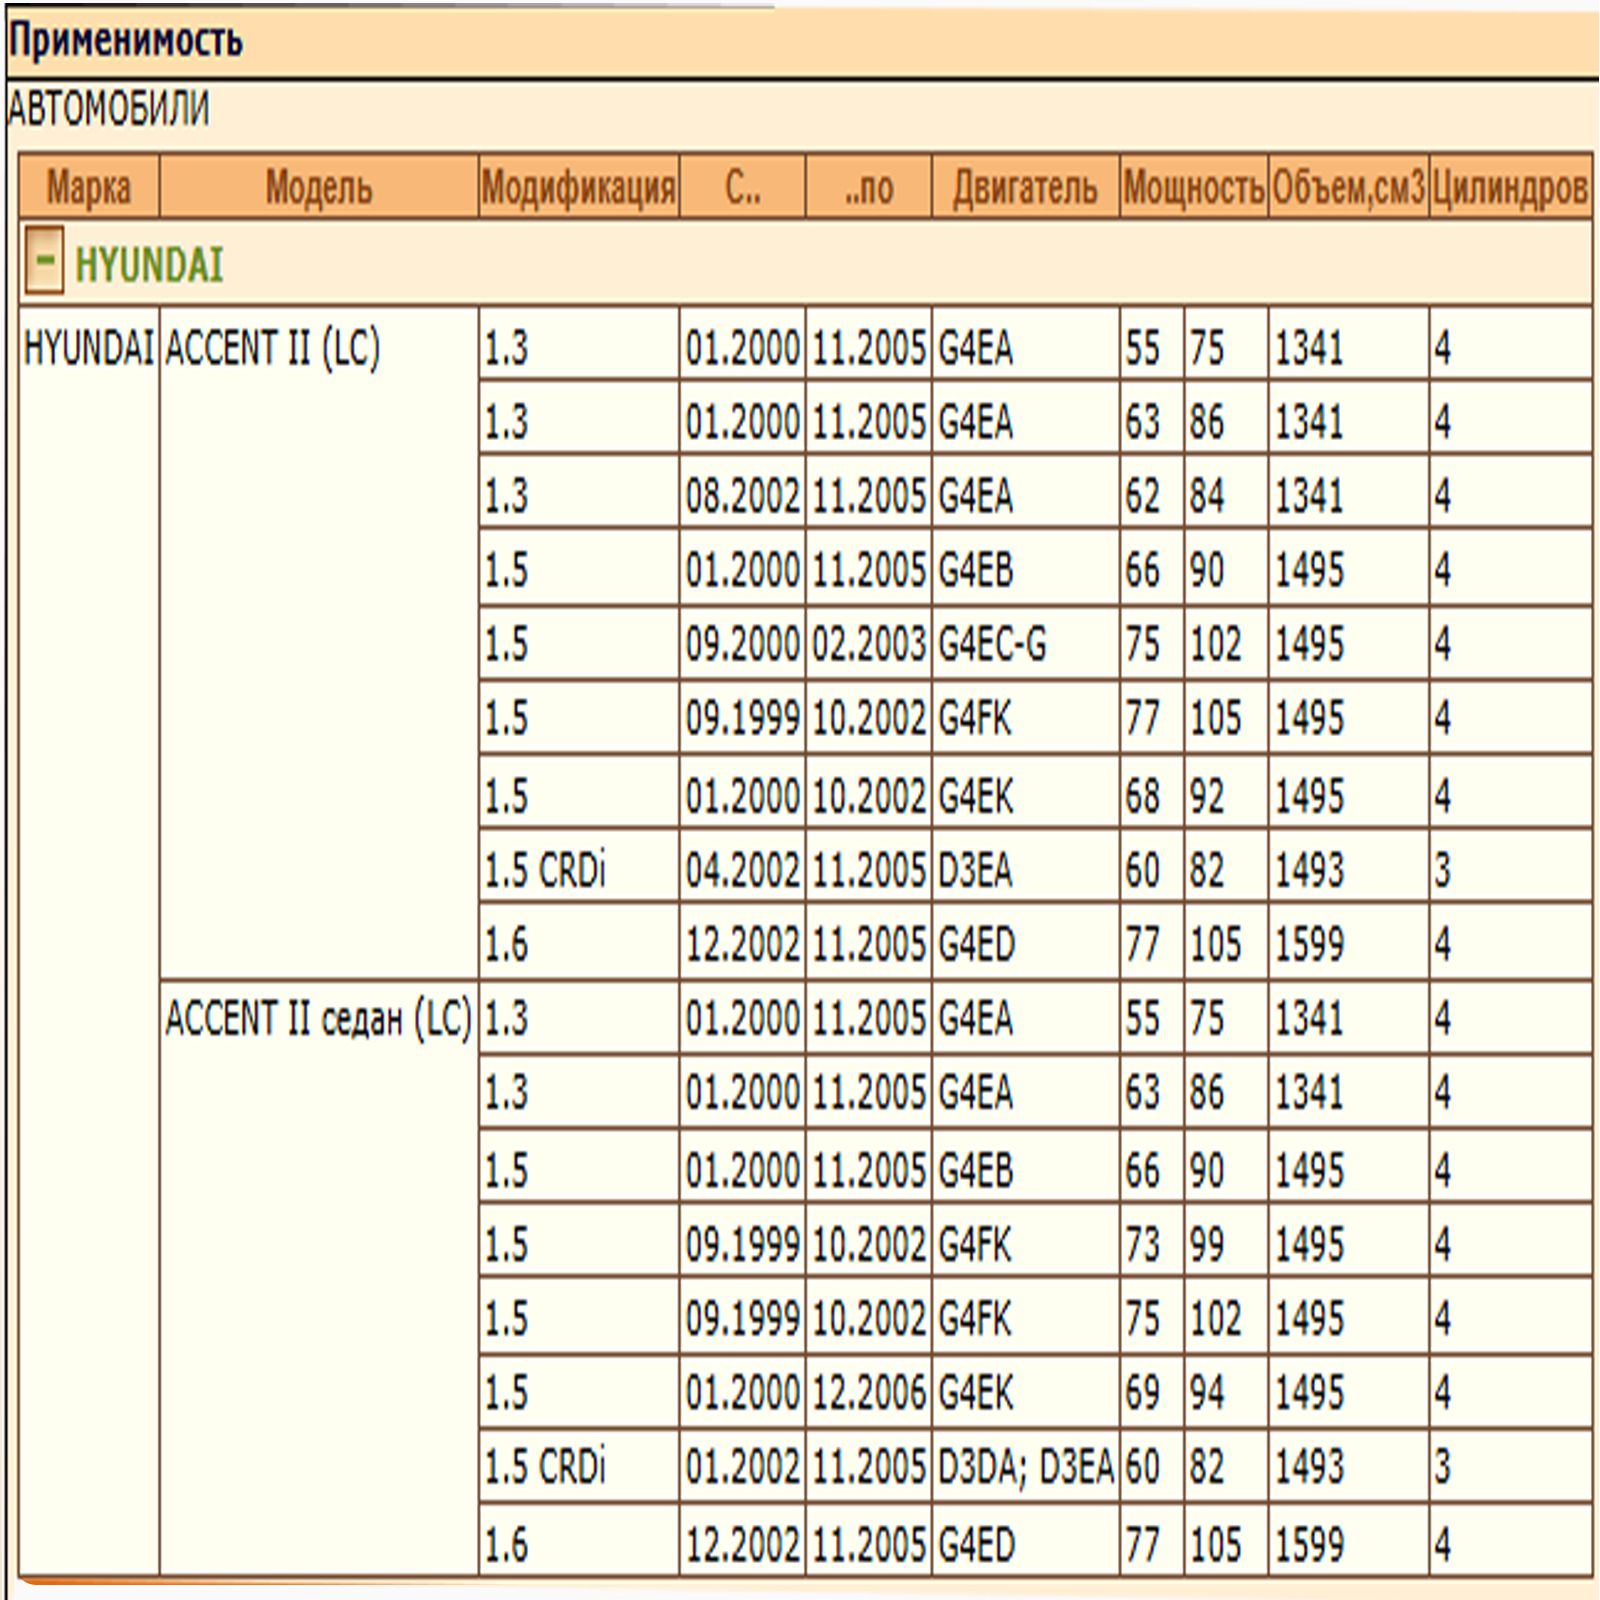Click the Применимость section title
Viewport: 1600px width, 1600px height.
[x=126, y=41]
